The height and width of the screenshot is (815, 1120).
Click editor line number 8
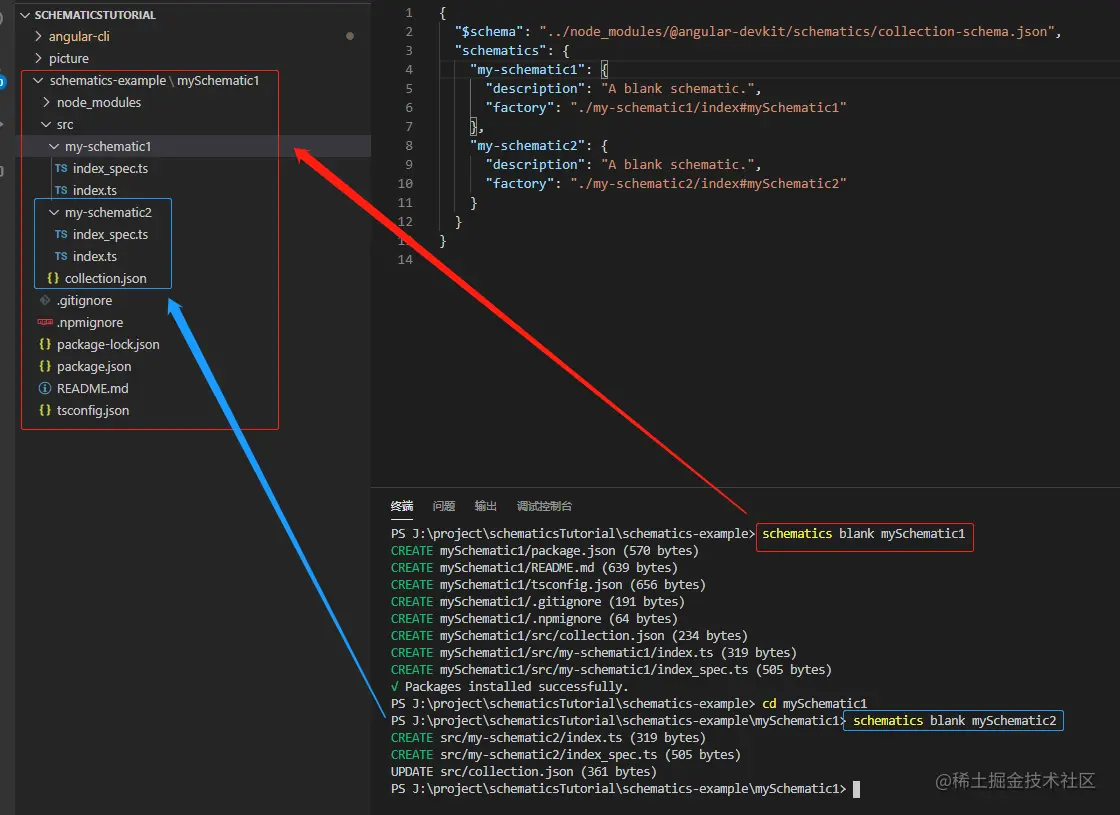[409, 146]
